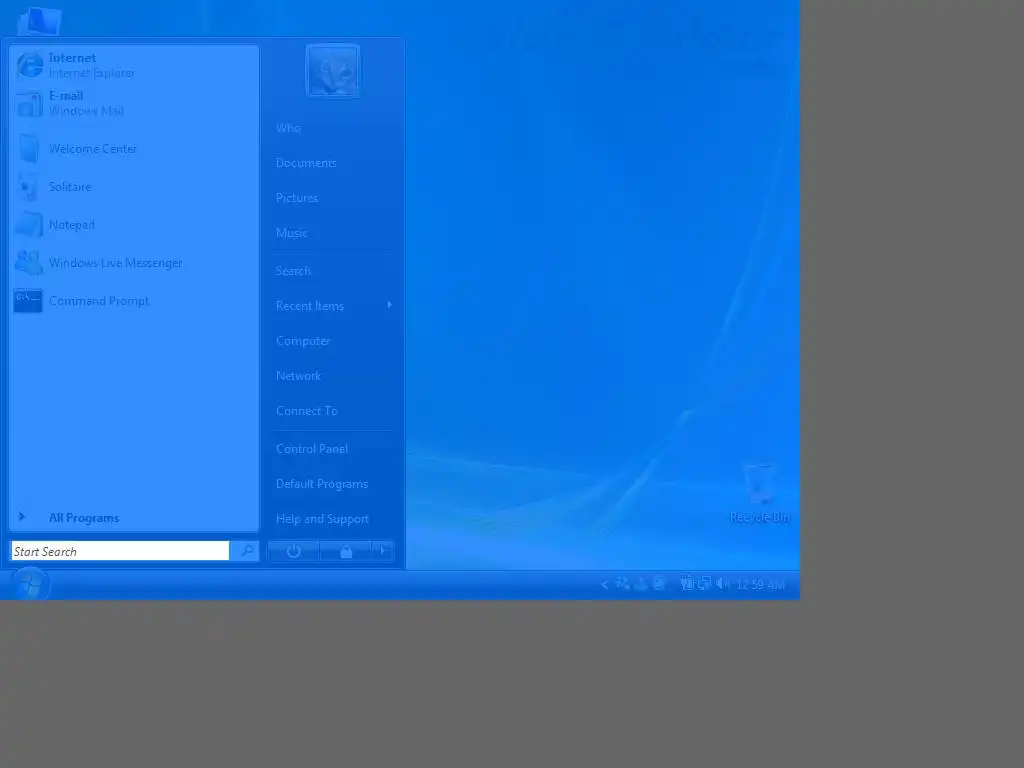Launch Windows Mail from the E-mail entry

(x=134, y=103)
